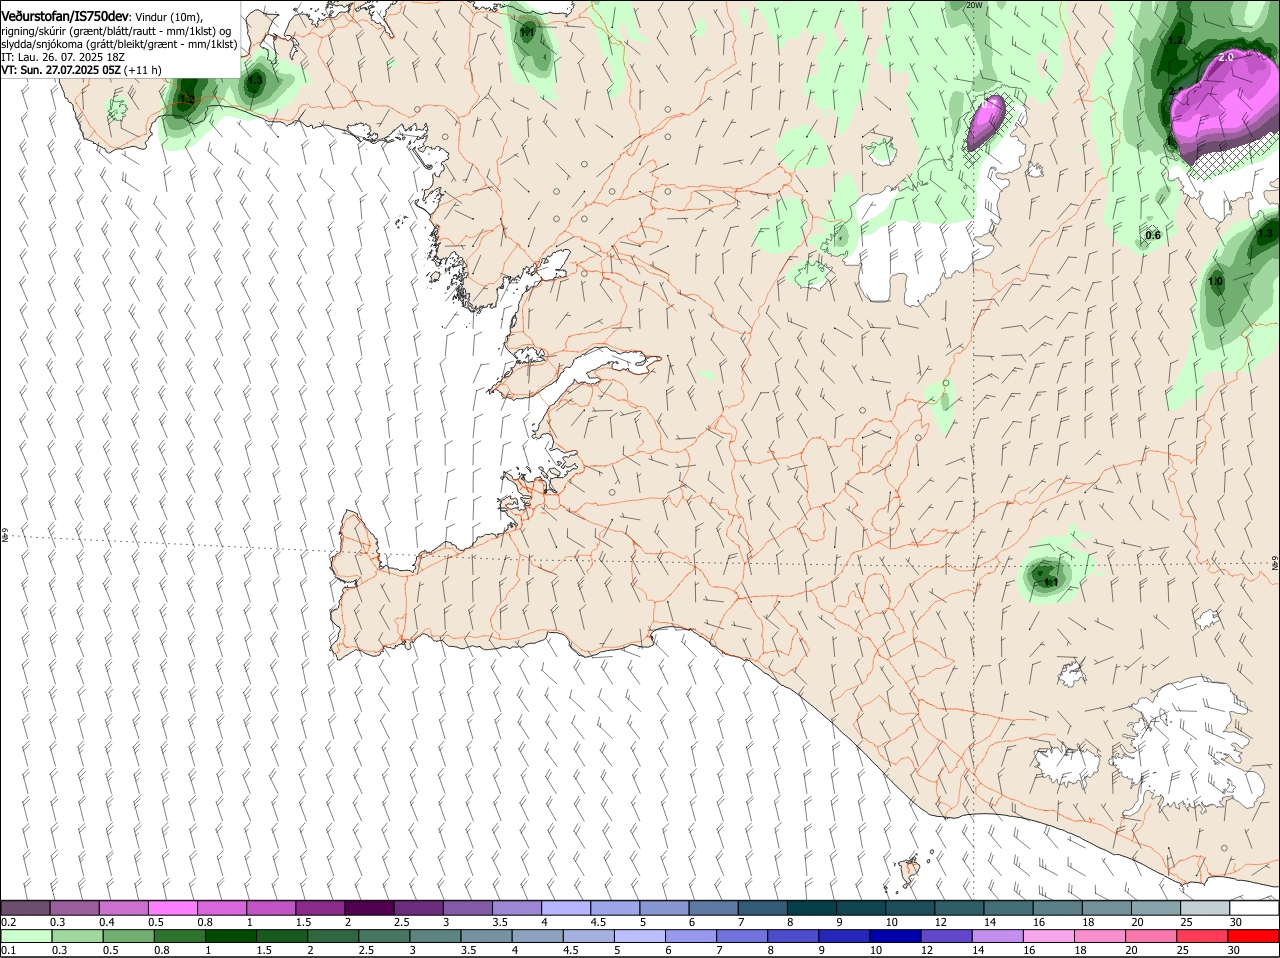1280x958 pixels.
Task: Click the darkest purple swatch at 2 in upper legend
Action: tap(369, 907)
